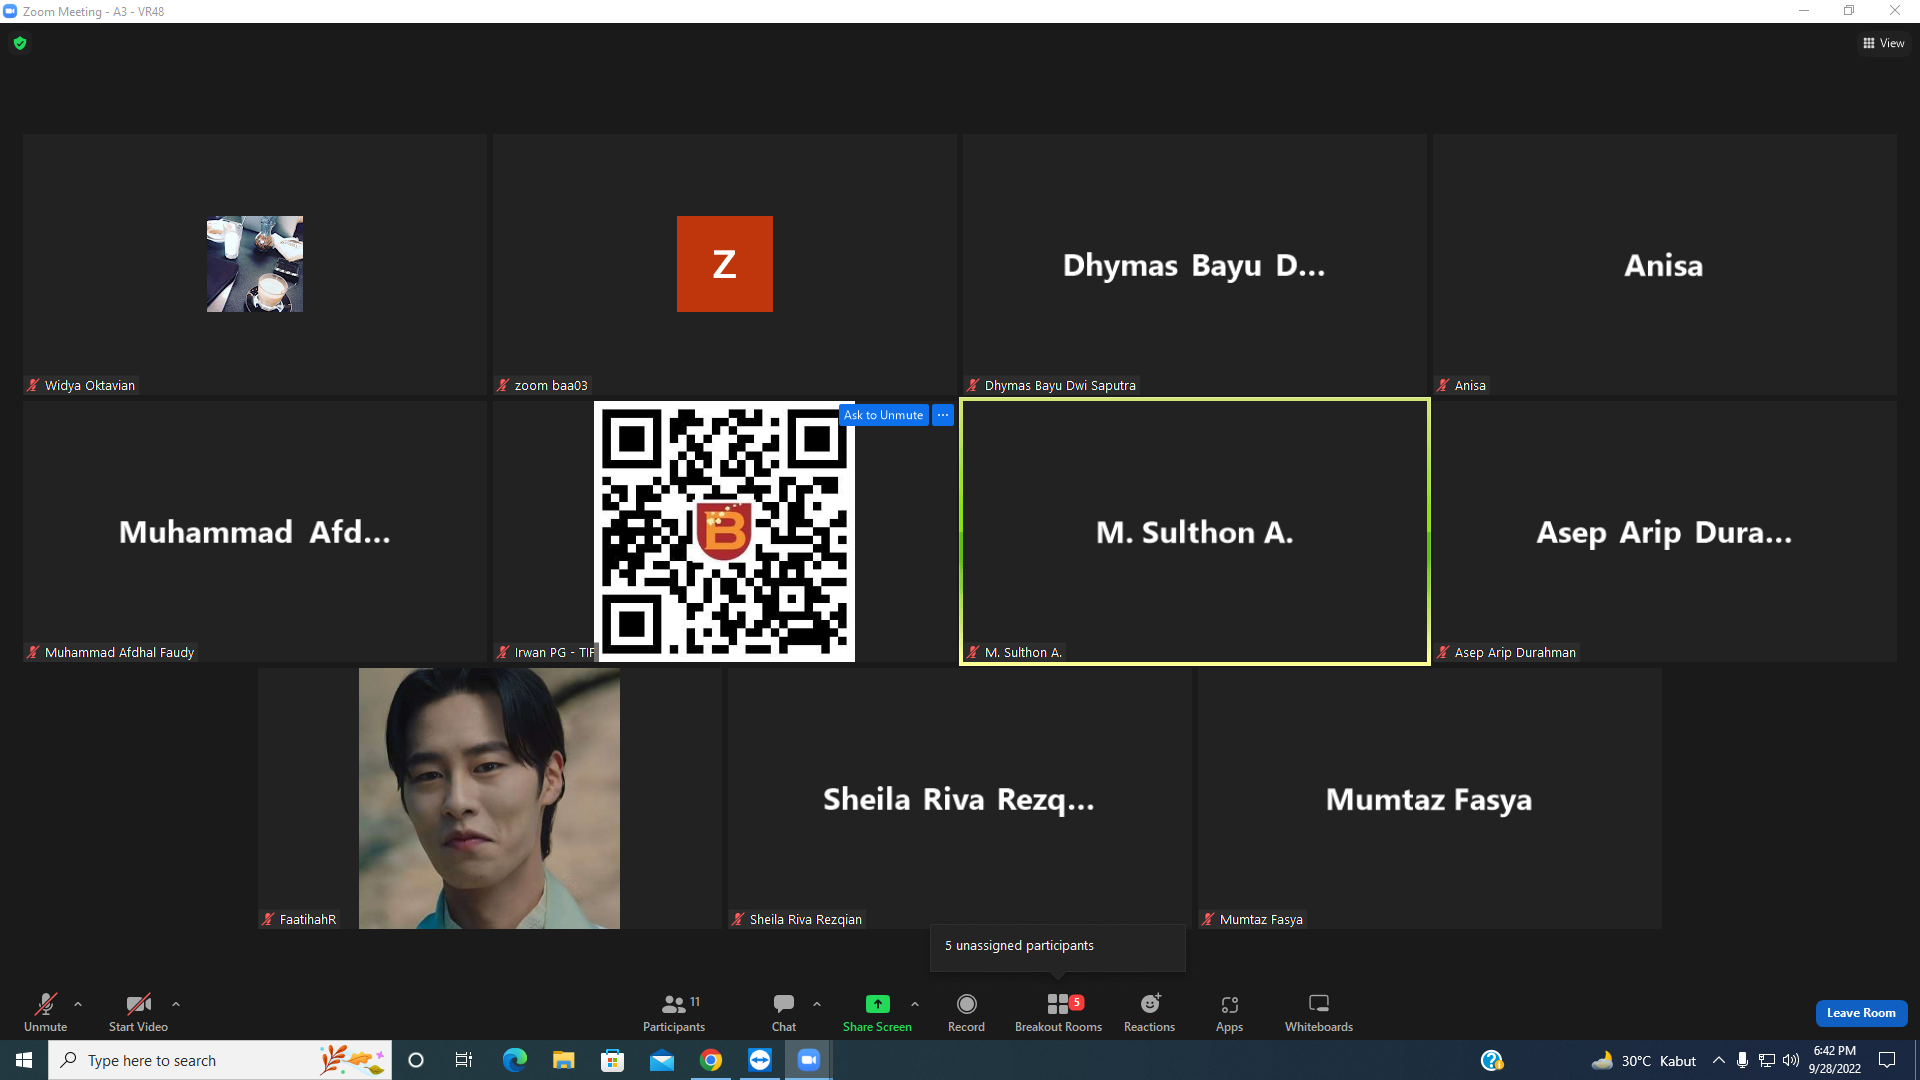Select Widya Oktavian's video tile picture

click(x=255, y=264)
